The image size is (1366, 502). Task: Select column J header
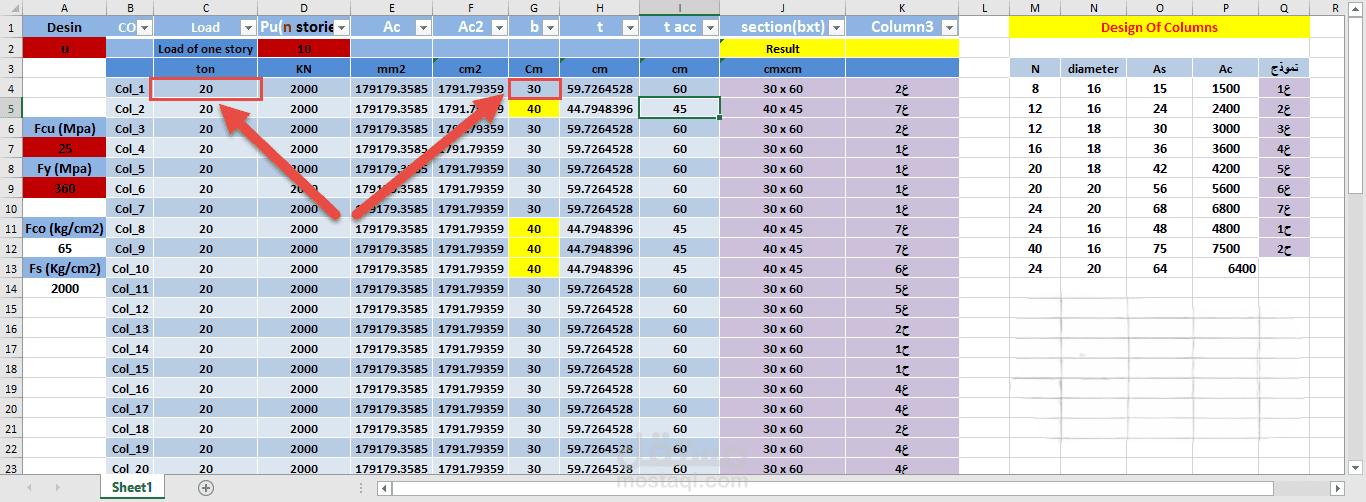783,8
